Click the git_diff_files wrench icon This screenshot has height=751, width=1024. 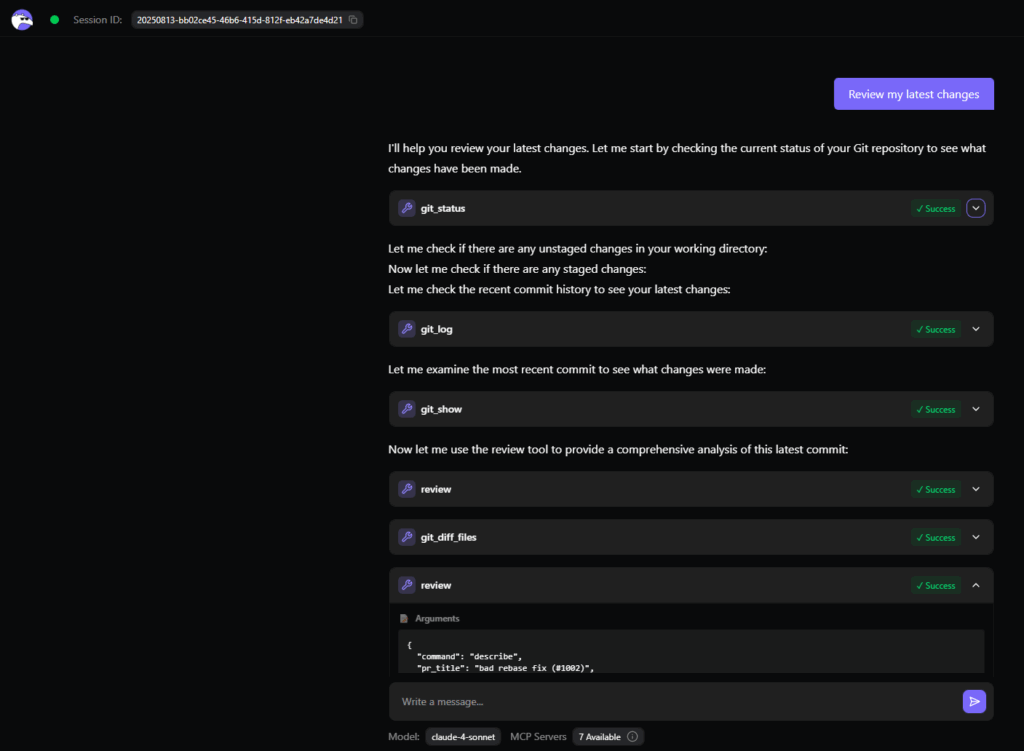(407, 537)
